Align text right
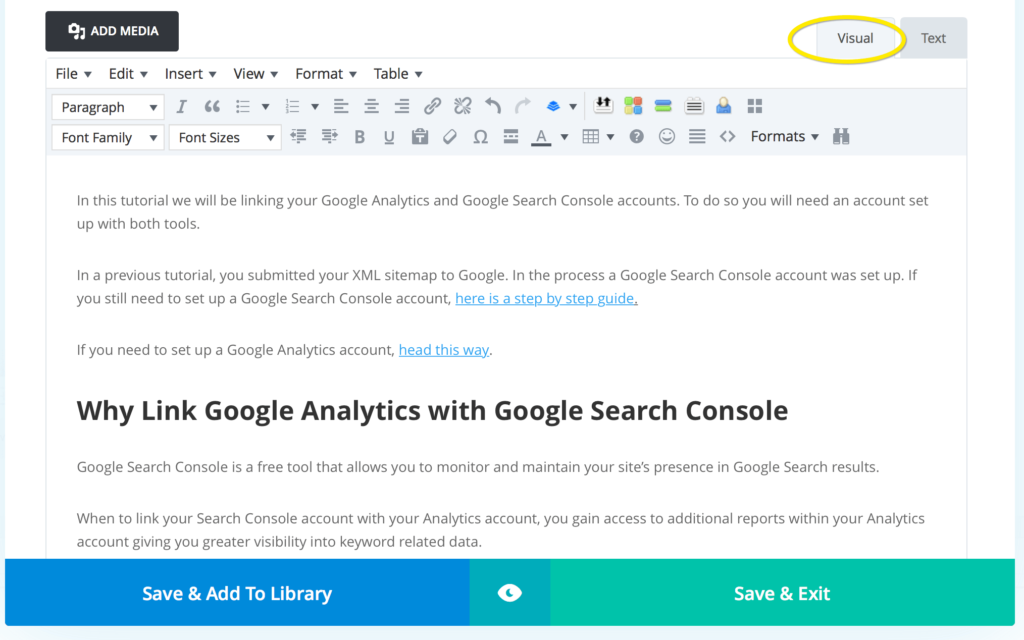Viewport: 1024px width, 640px height. point(402,106)
